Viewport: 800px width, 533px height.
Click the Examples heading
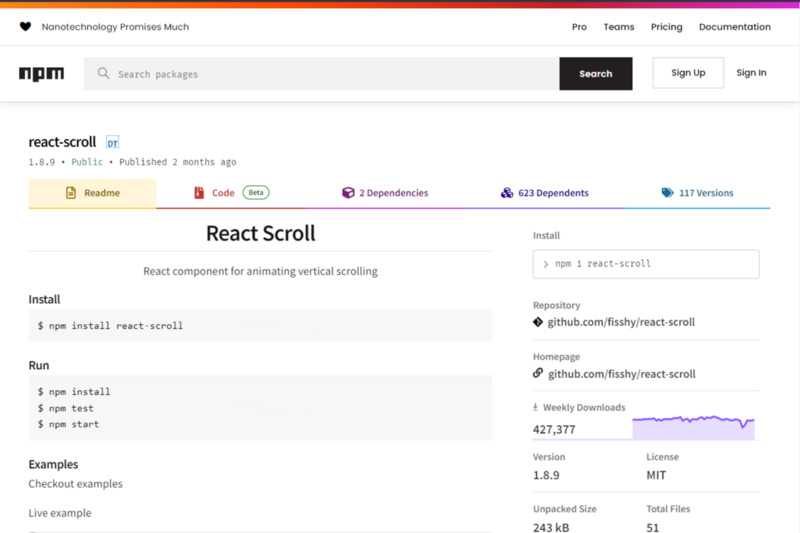[x=54, y=464]
